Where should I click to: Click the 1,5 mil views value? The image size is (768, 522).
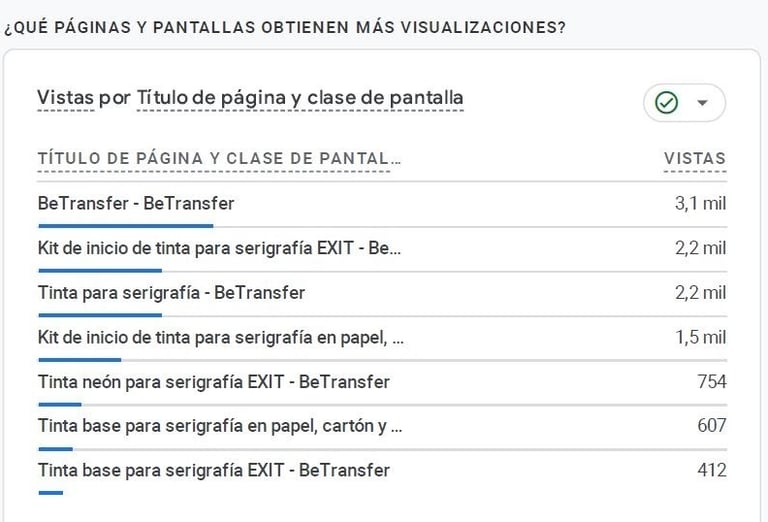pos(701,337)
